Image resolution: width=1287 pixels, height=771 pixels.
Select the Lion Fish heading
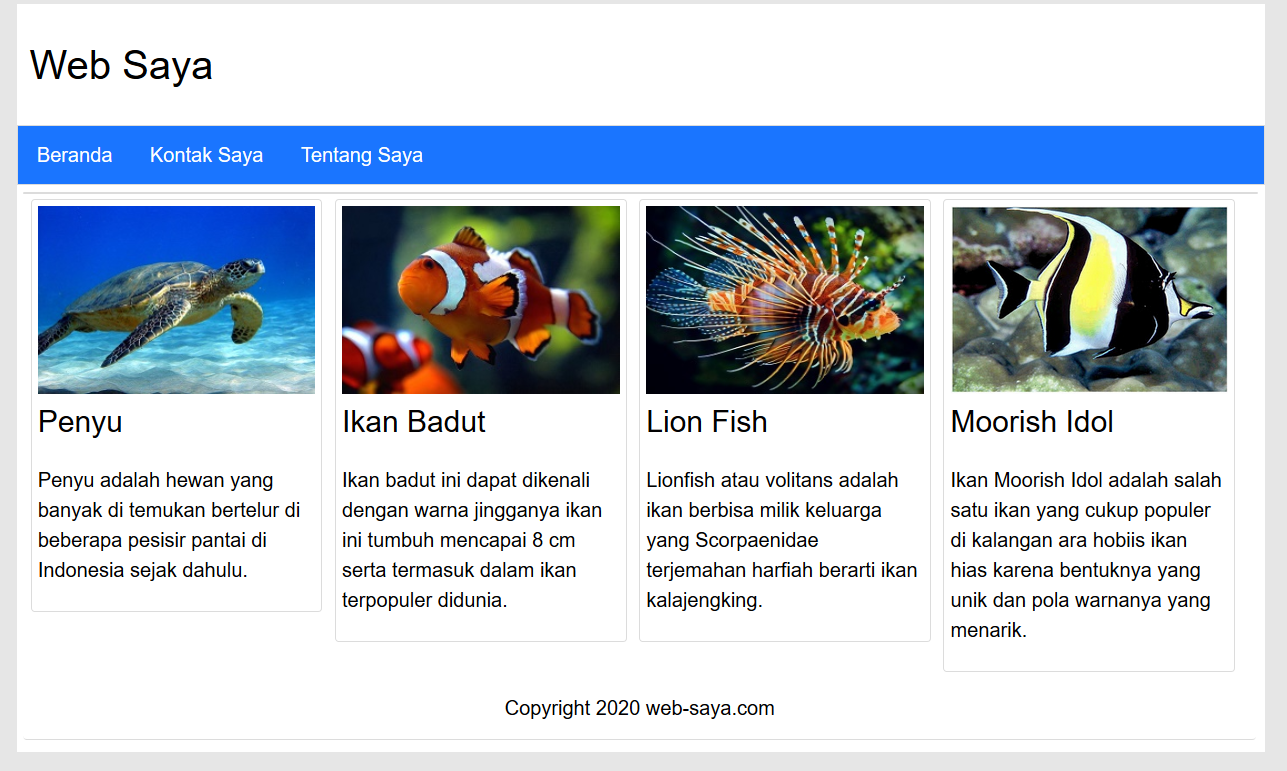tap(707, 421)
